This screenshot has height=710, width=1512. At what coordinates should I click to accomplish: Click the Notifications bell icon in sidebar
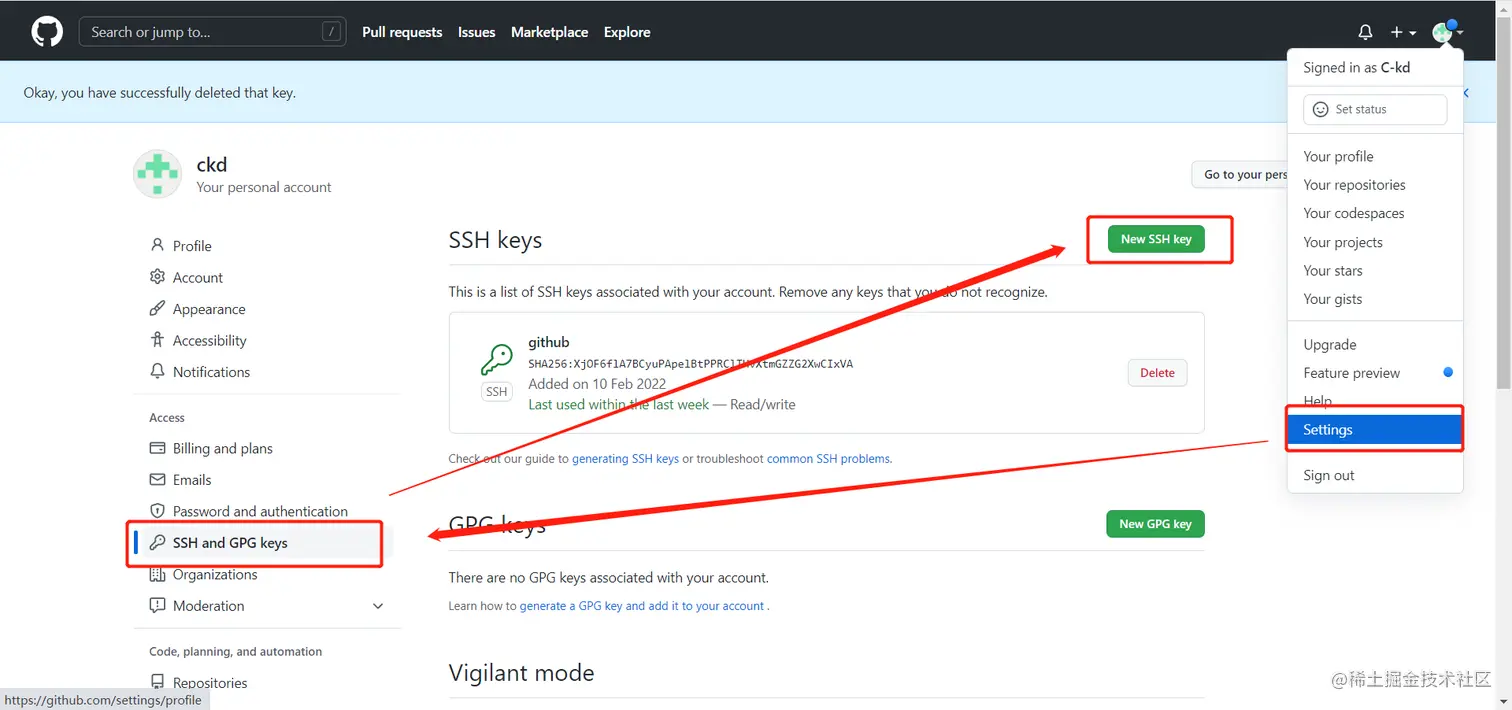coord(157,371)
